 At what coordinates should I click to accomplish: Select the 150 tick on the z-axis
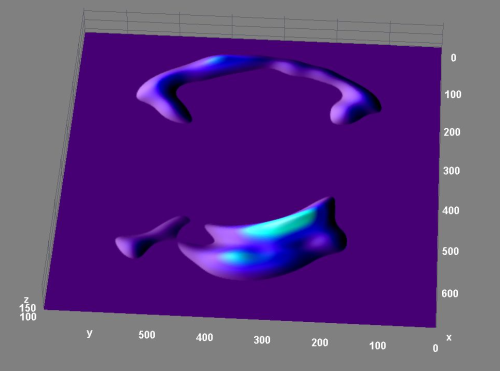tap(27, 308)
